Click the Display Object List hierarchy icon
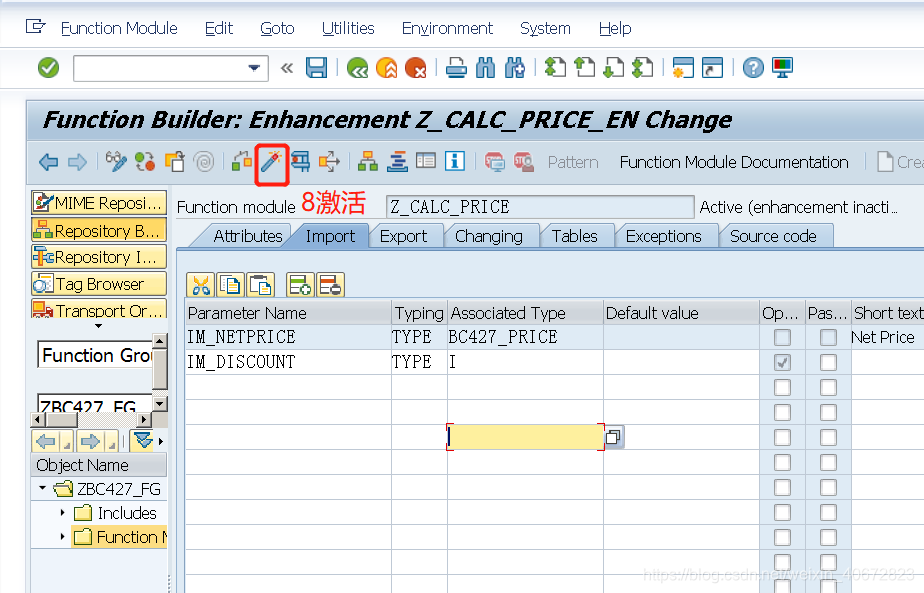 (x=368, y=162)
